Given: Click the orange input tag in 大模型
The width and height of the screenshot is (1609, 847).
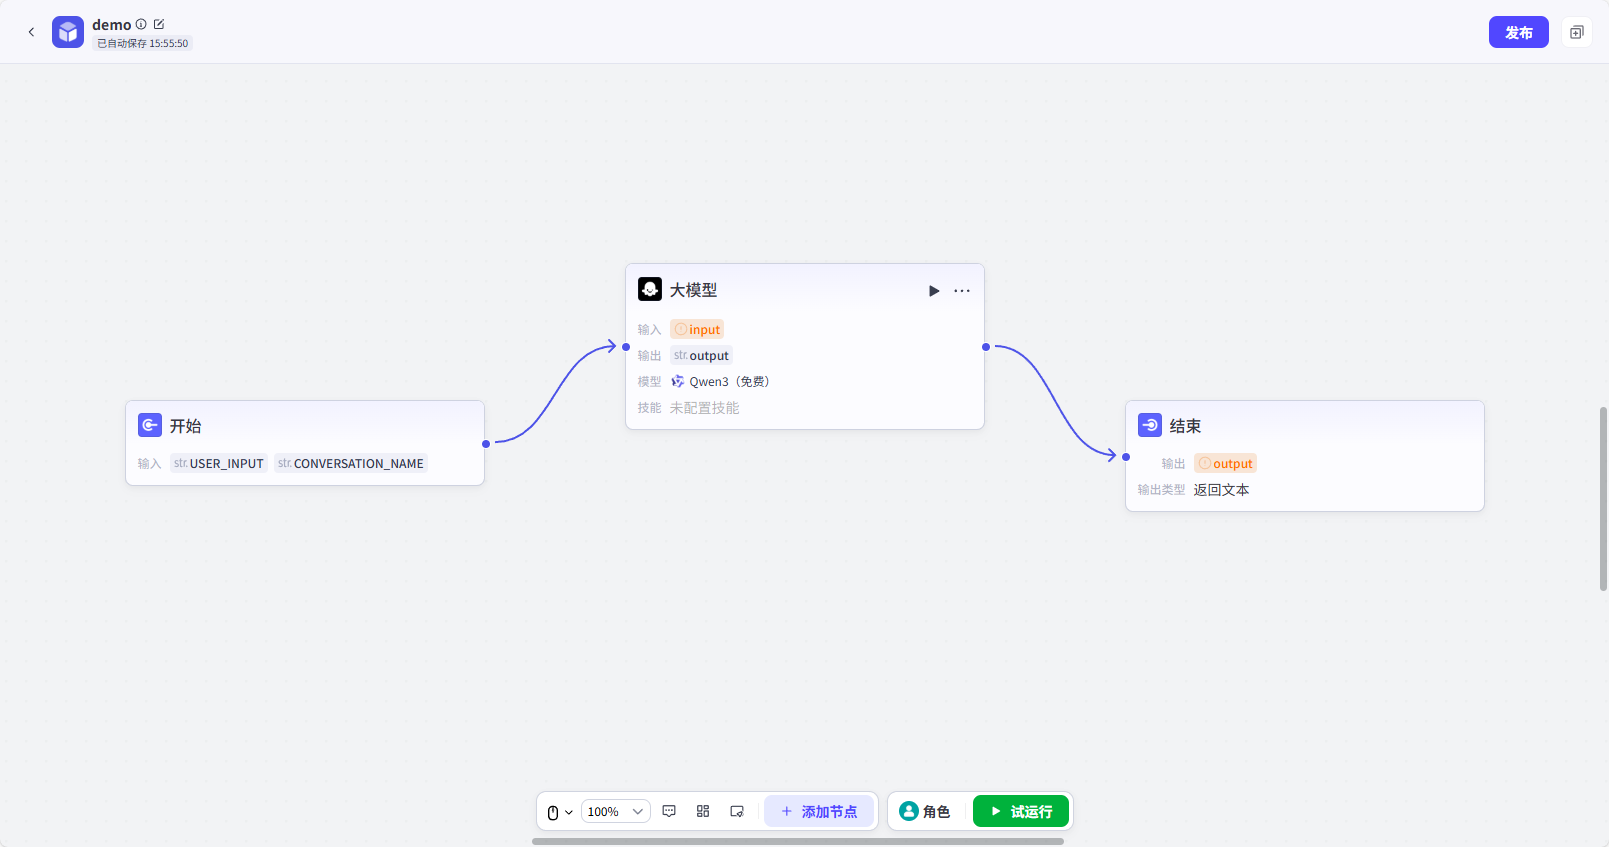Looking at the screenshot, I should [x=697, y=330].
